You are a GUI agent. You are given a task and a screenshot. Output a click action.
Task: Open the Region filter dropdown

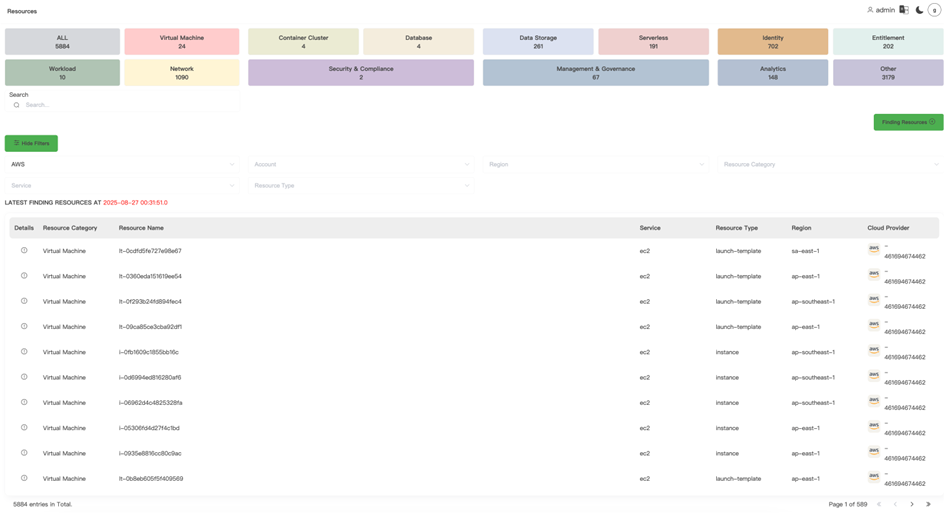pos(596,164)
